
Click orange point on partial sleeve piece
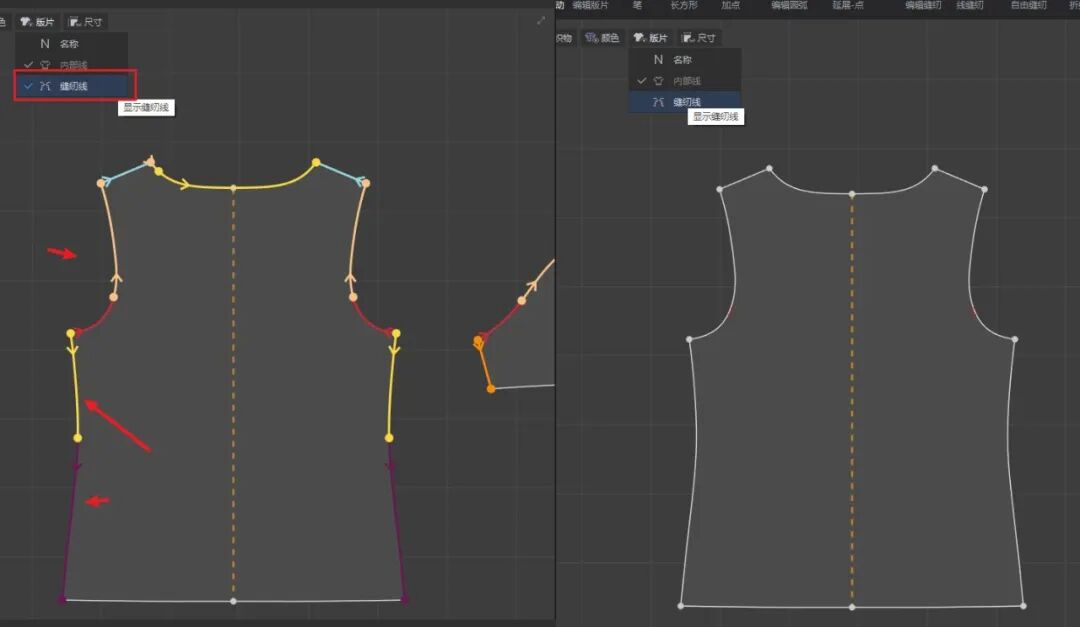pyautogui.click(x=491, y=389)
